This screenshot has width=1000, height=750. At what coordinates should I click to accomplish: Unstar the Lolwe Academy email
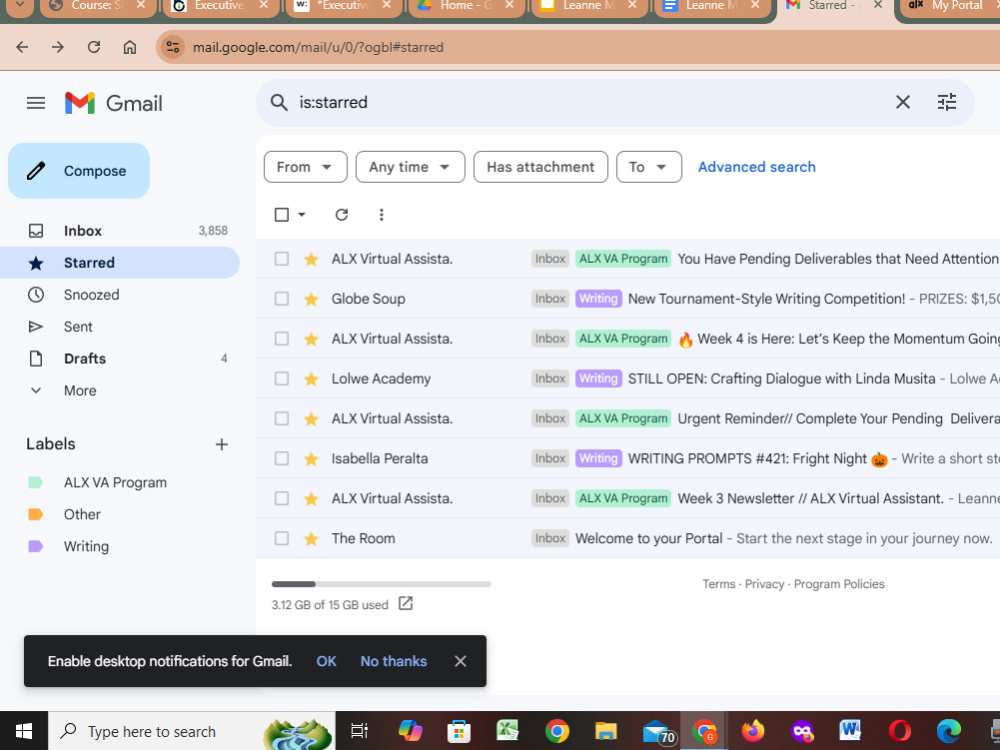[x=311, y=379]
